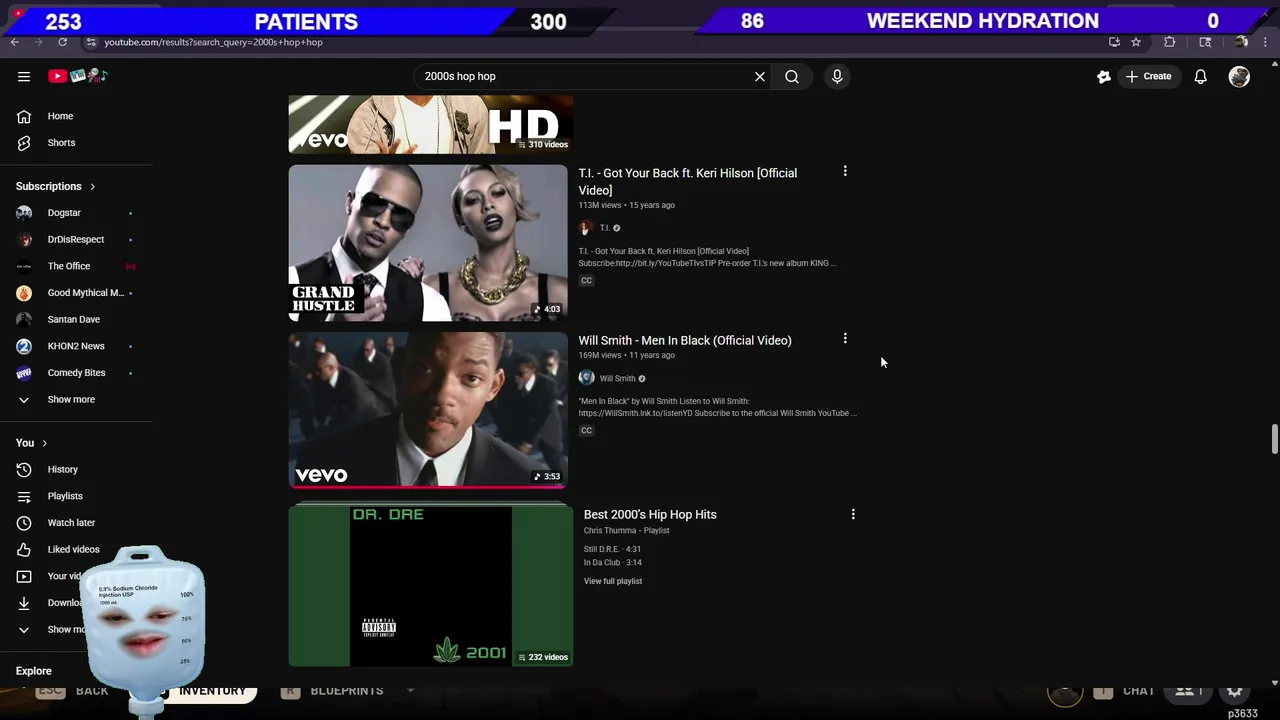Click the Downloads arrow icon
This screenshot has height=720, width=1280.
click(24, 603)
